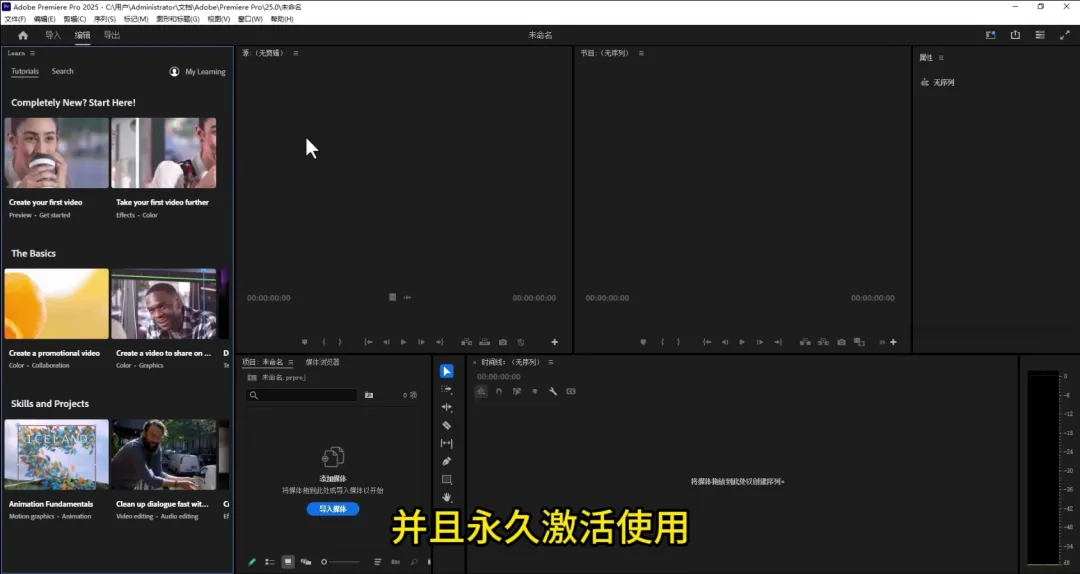Open the Program monitor button editor plus
The image size is (1080, 574).
[x=893, y=342]
